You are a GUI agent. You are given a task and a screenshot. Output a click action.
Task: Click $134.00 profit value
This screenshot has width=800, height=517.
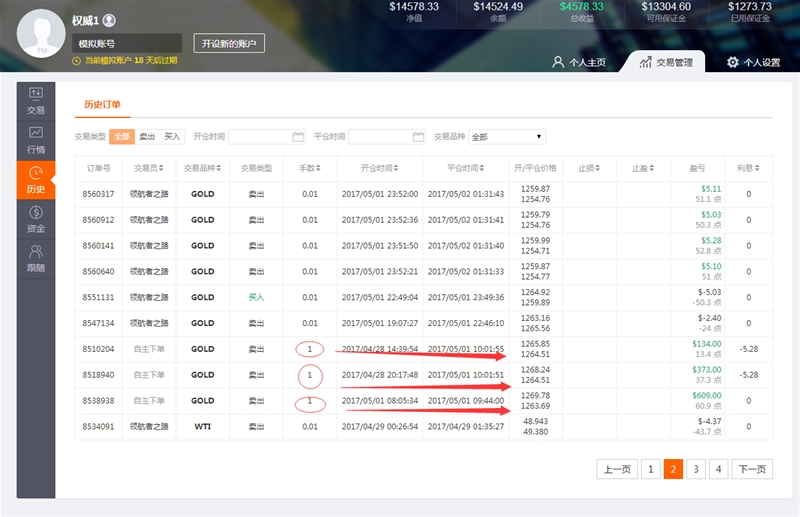coord(707,344)
